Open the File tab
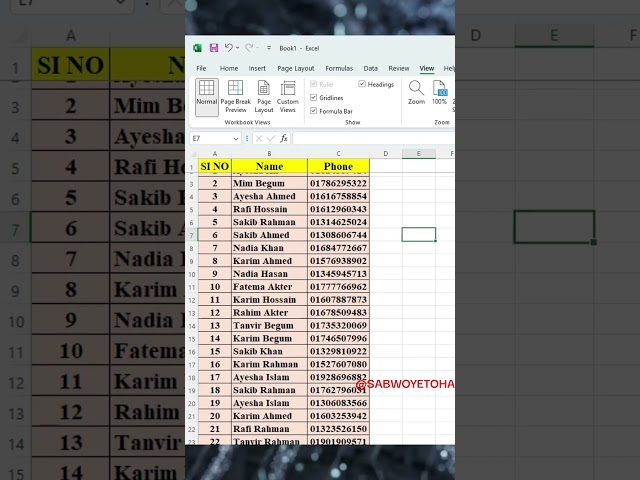 201,68
